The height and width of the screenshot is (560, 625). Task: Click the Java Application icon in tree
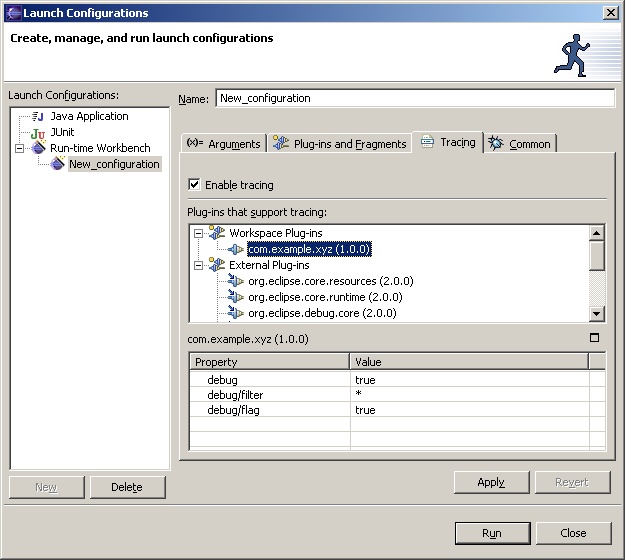38,116
